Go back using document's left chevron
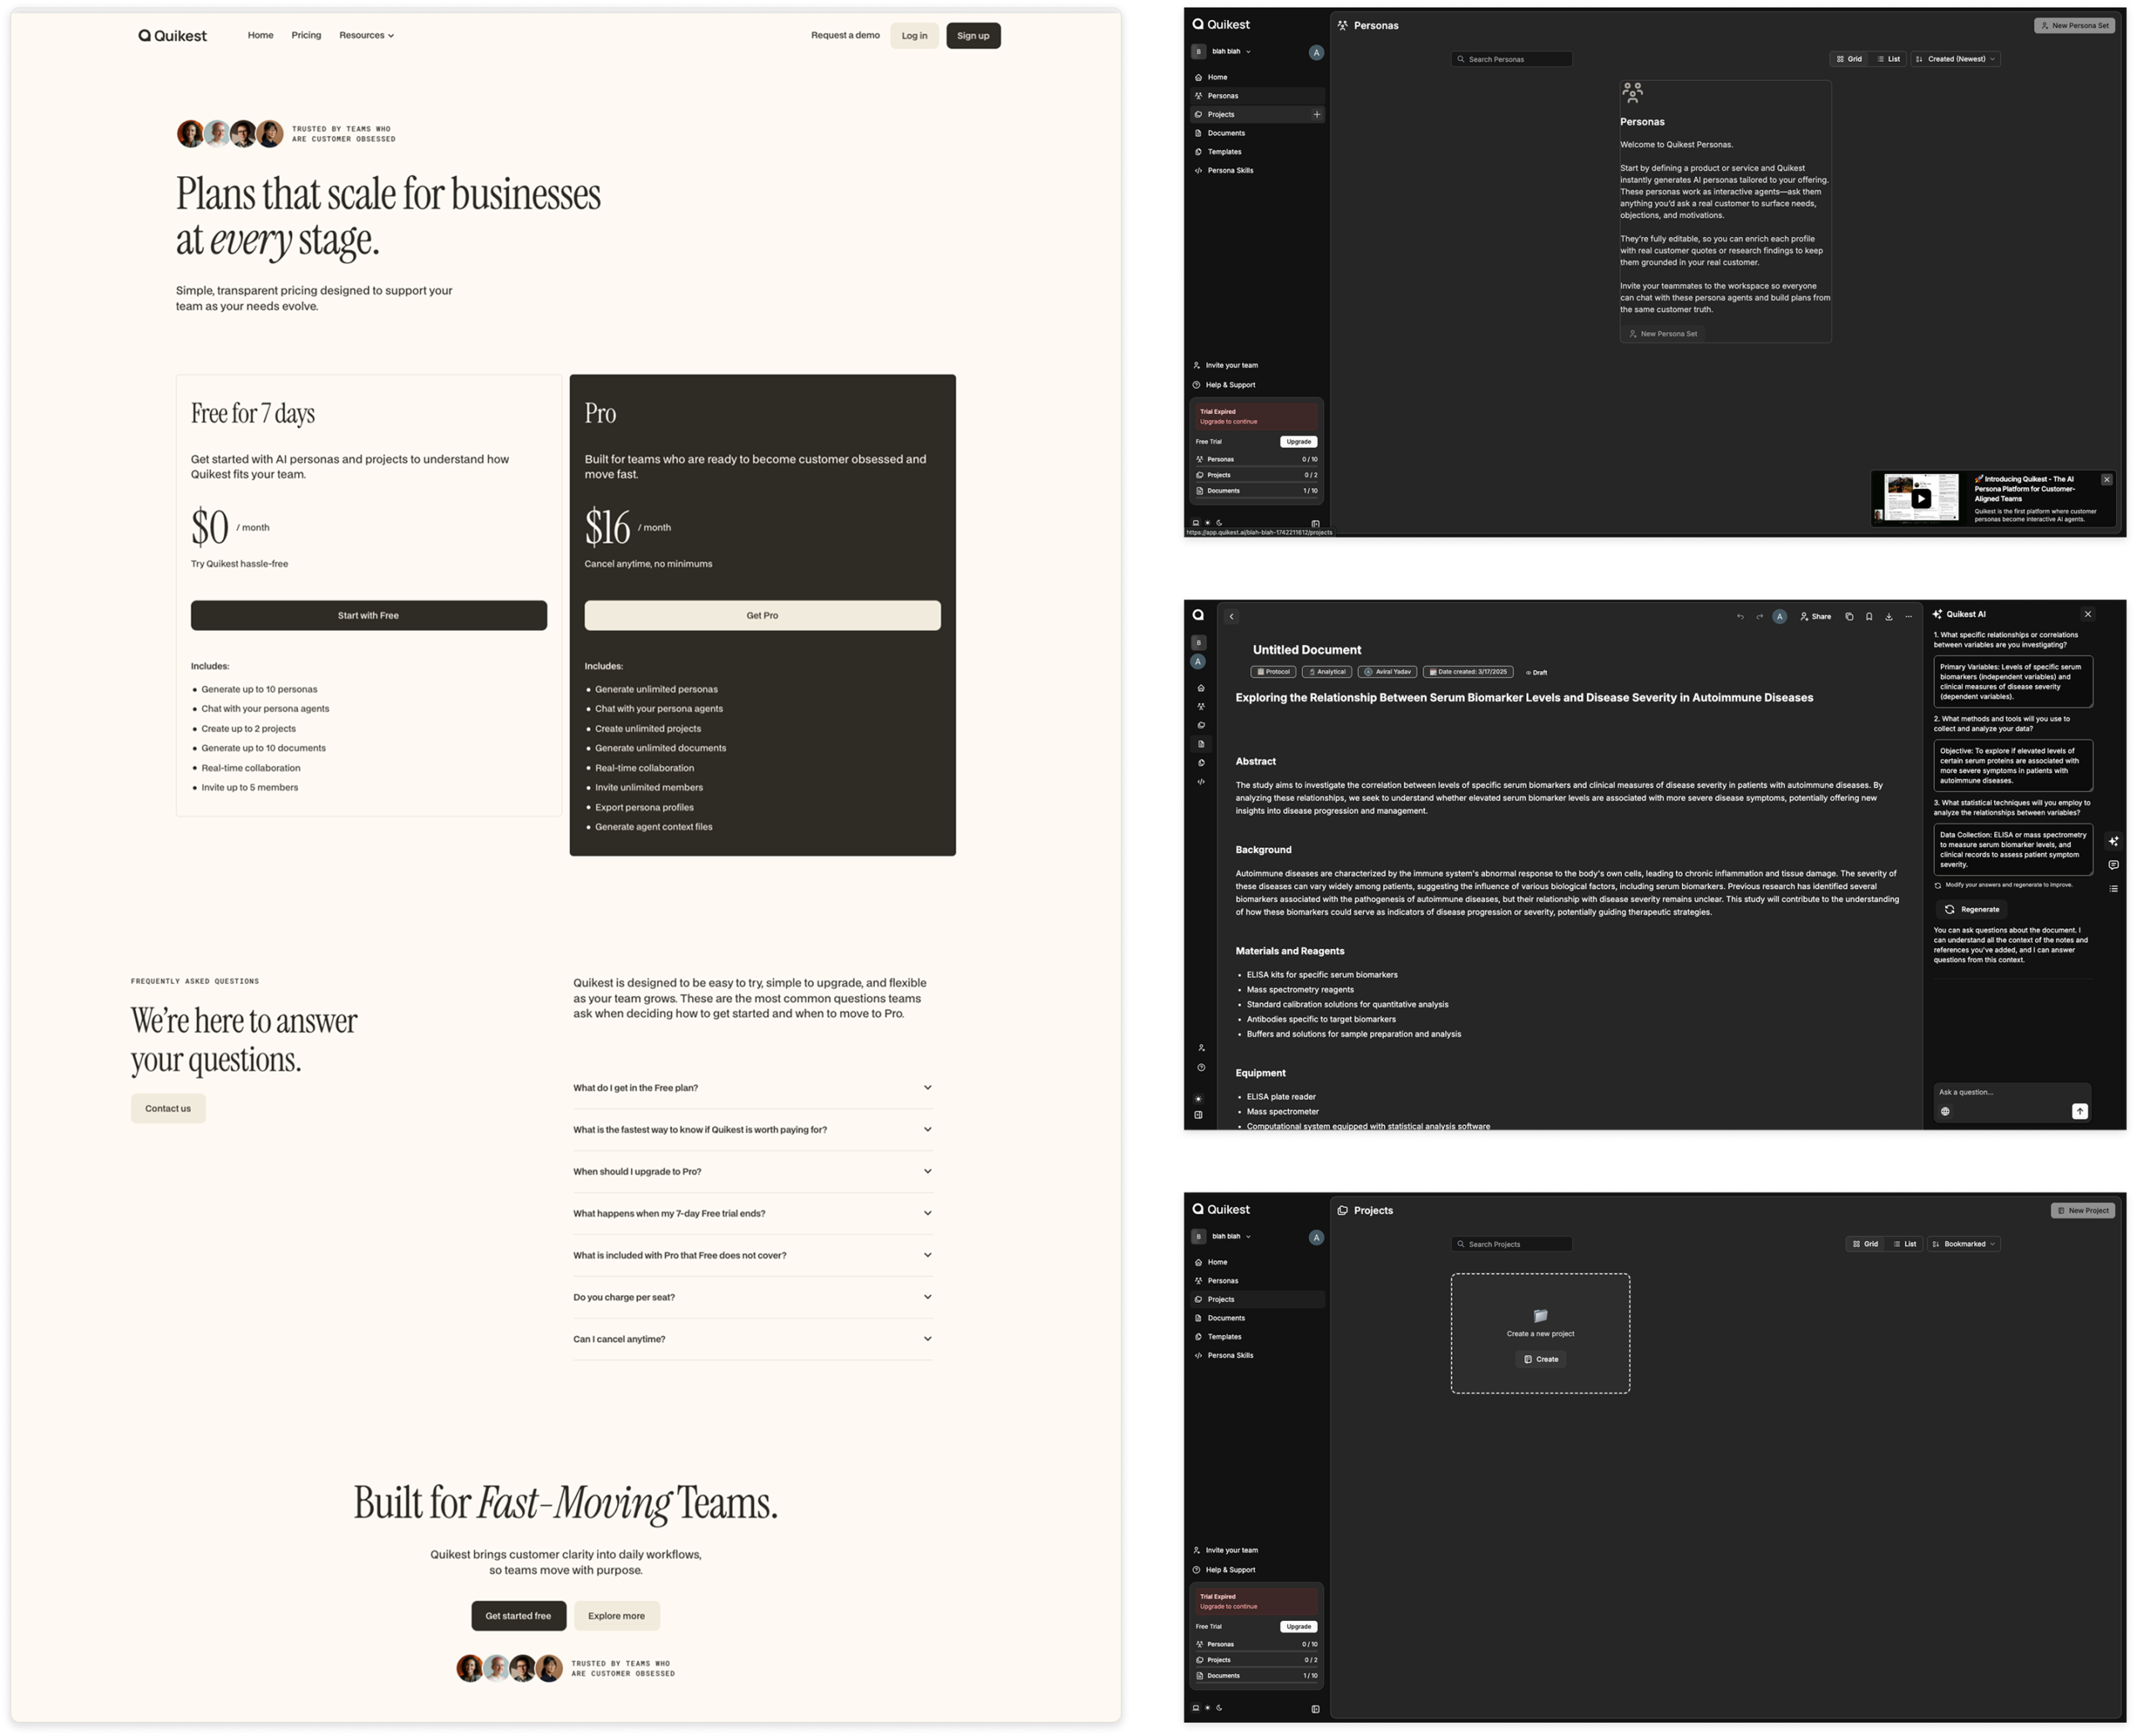 1232,617
